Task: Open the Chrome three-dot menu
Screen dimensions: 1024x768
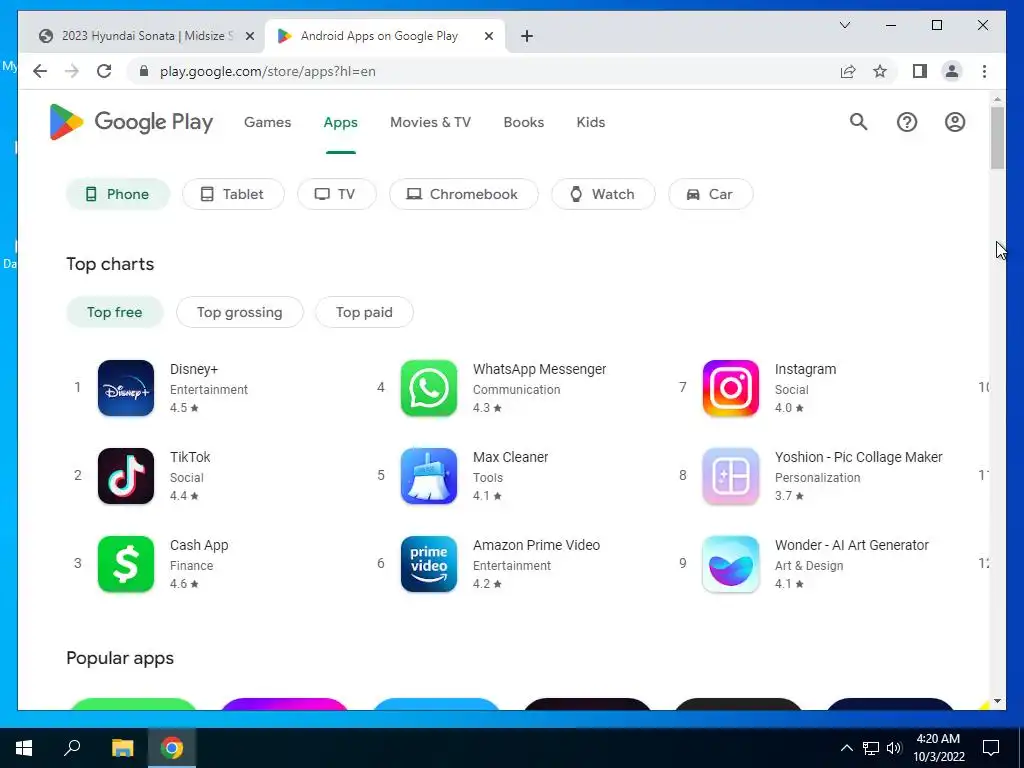Action: pyautogui.click(x=984, y=71)
